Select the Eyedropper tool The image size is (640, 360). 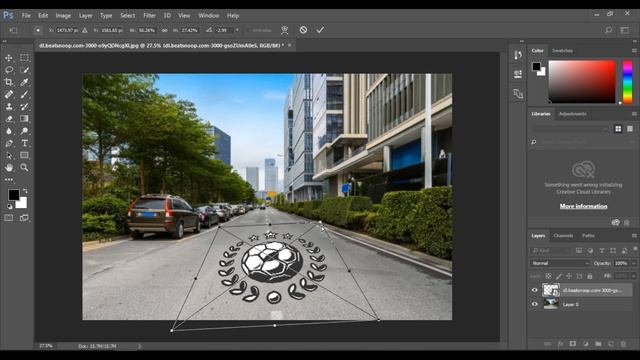click(24, 82)
